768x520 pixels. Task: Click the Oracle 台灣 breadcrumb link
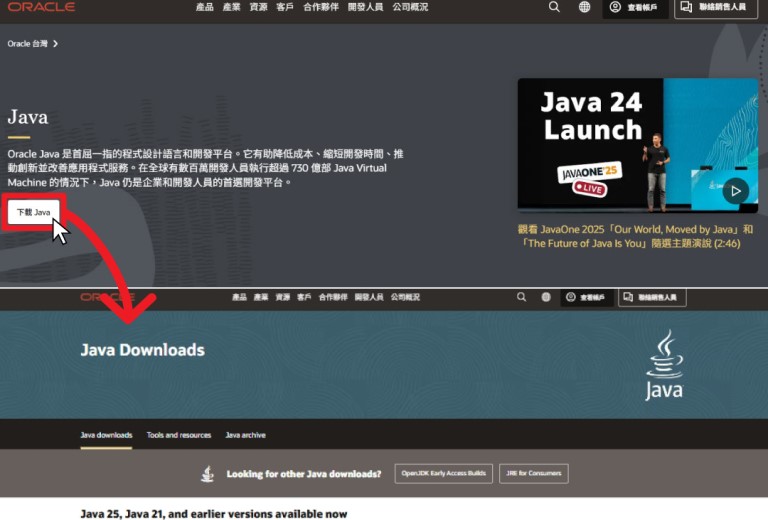27,44
